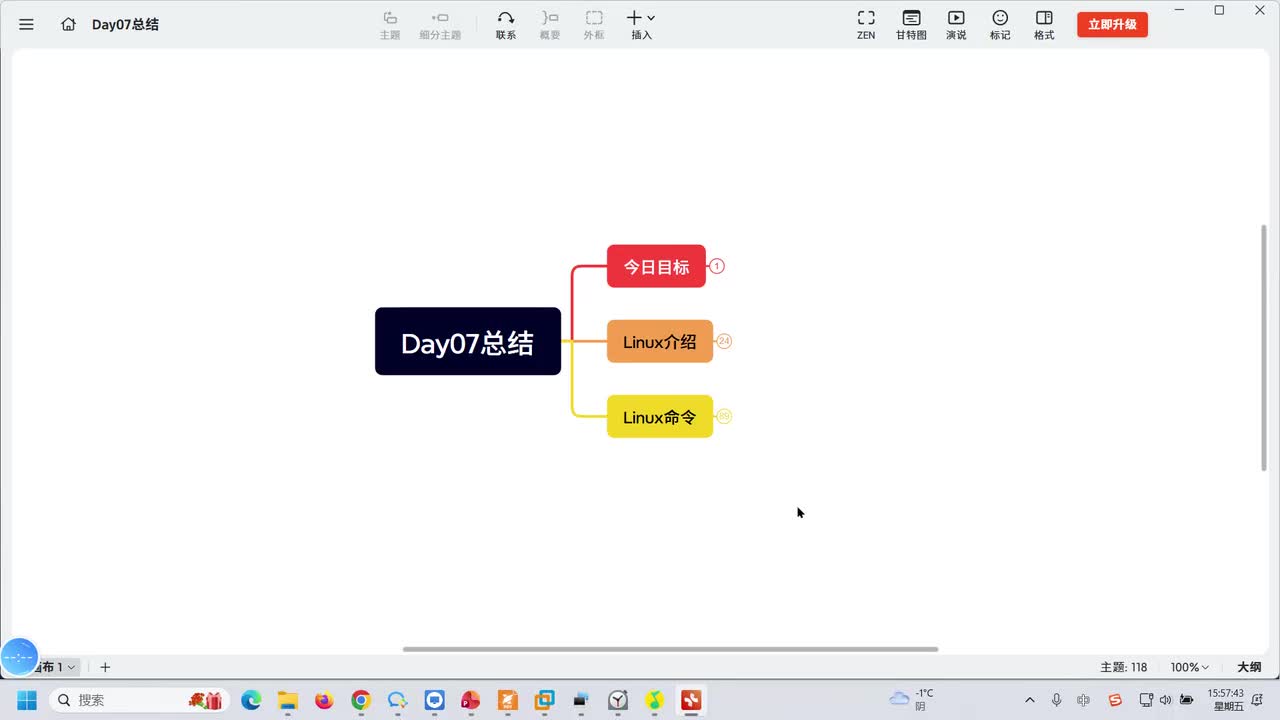Open File Explorer from the taskbar
The height and width of the screenshot is (720, 1280).
click(288, 700)
